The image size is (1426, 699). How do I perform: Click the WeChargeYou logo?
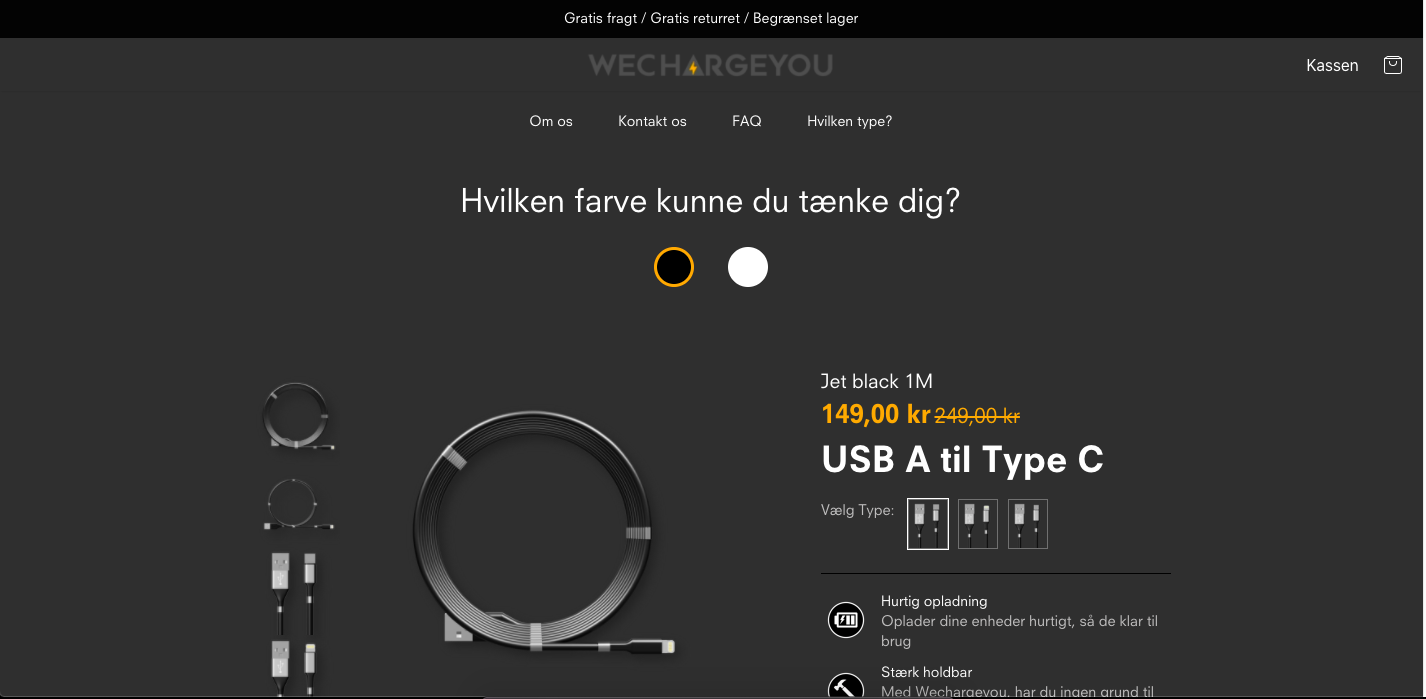(711, 66)
